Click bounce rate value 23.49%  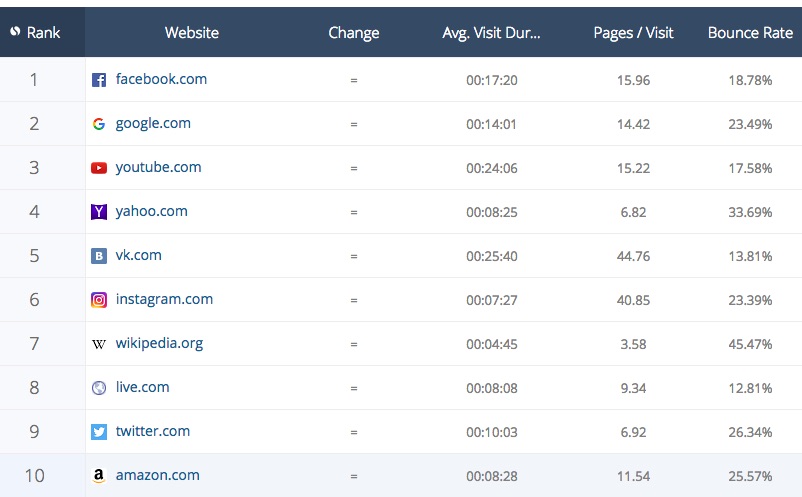[750, 124]
